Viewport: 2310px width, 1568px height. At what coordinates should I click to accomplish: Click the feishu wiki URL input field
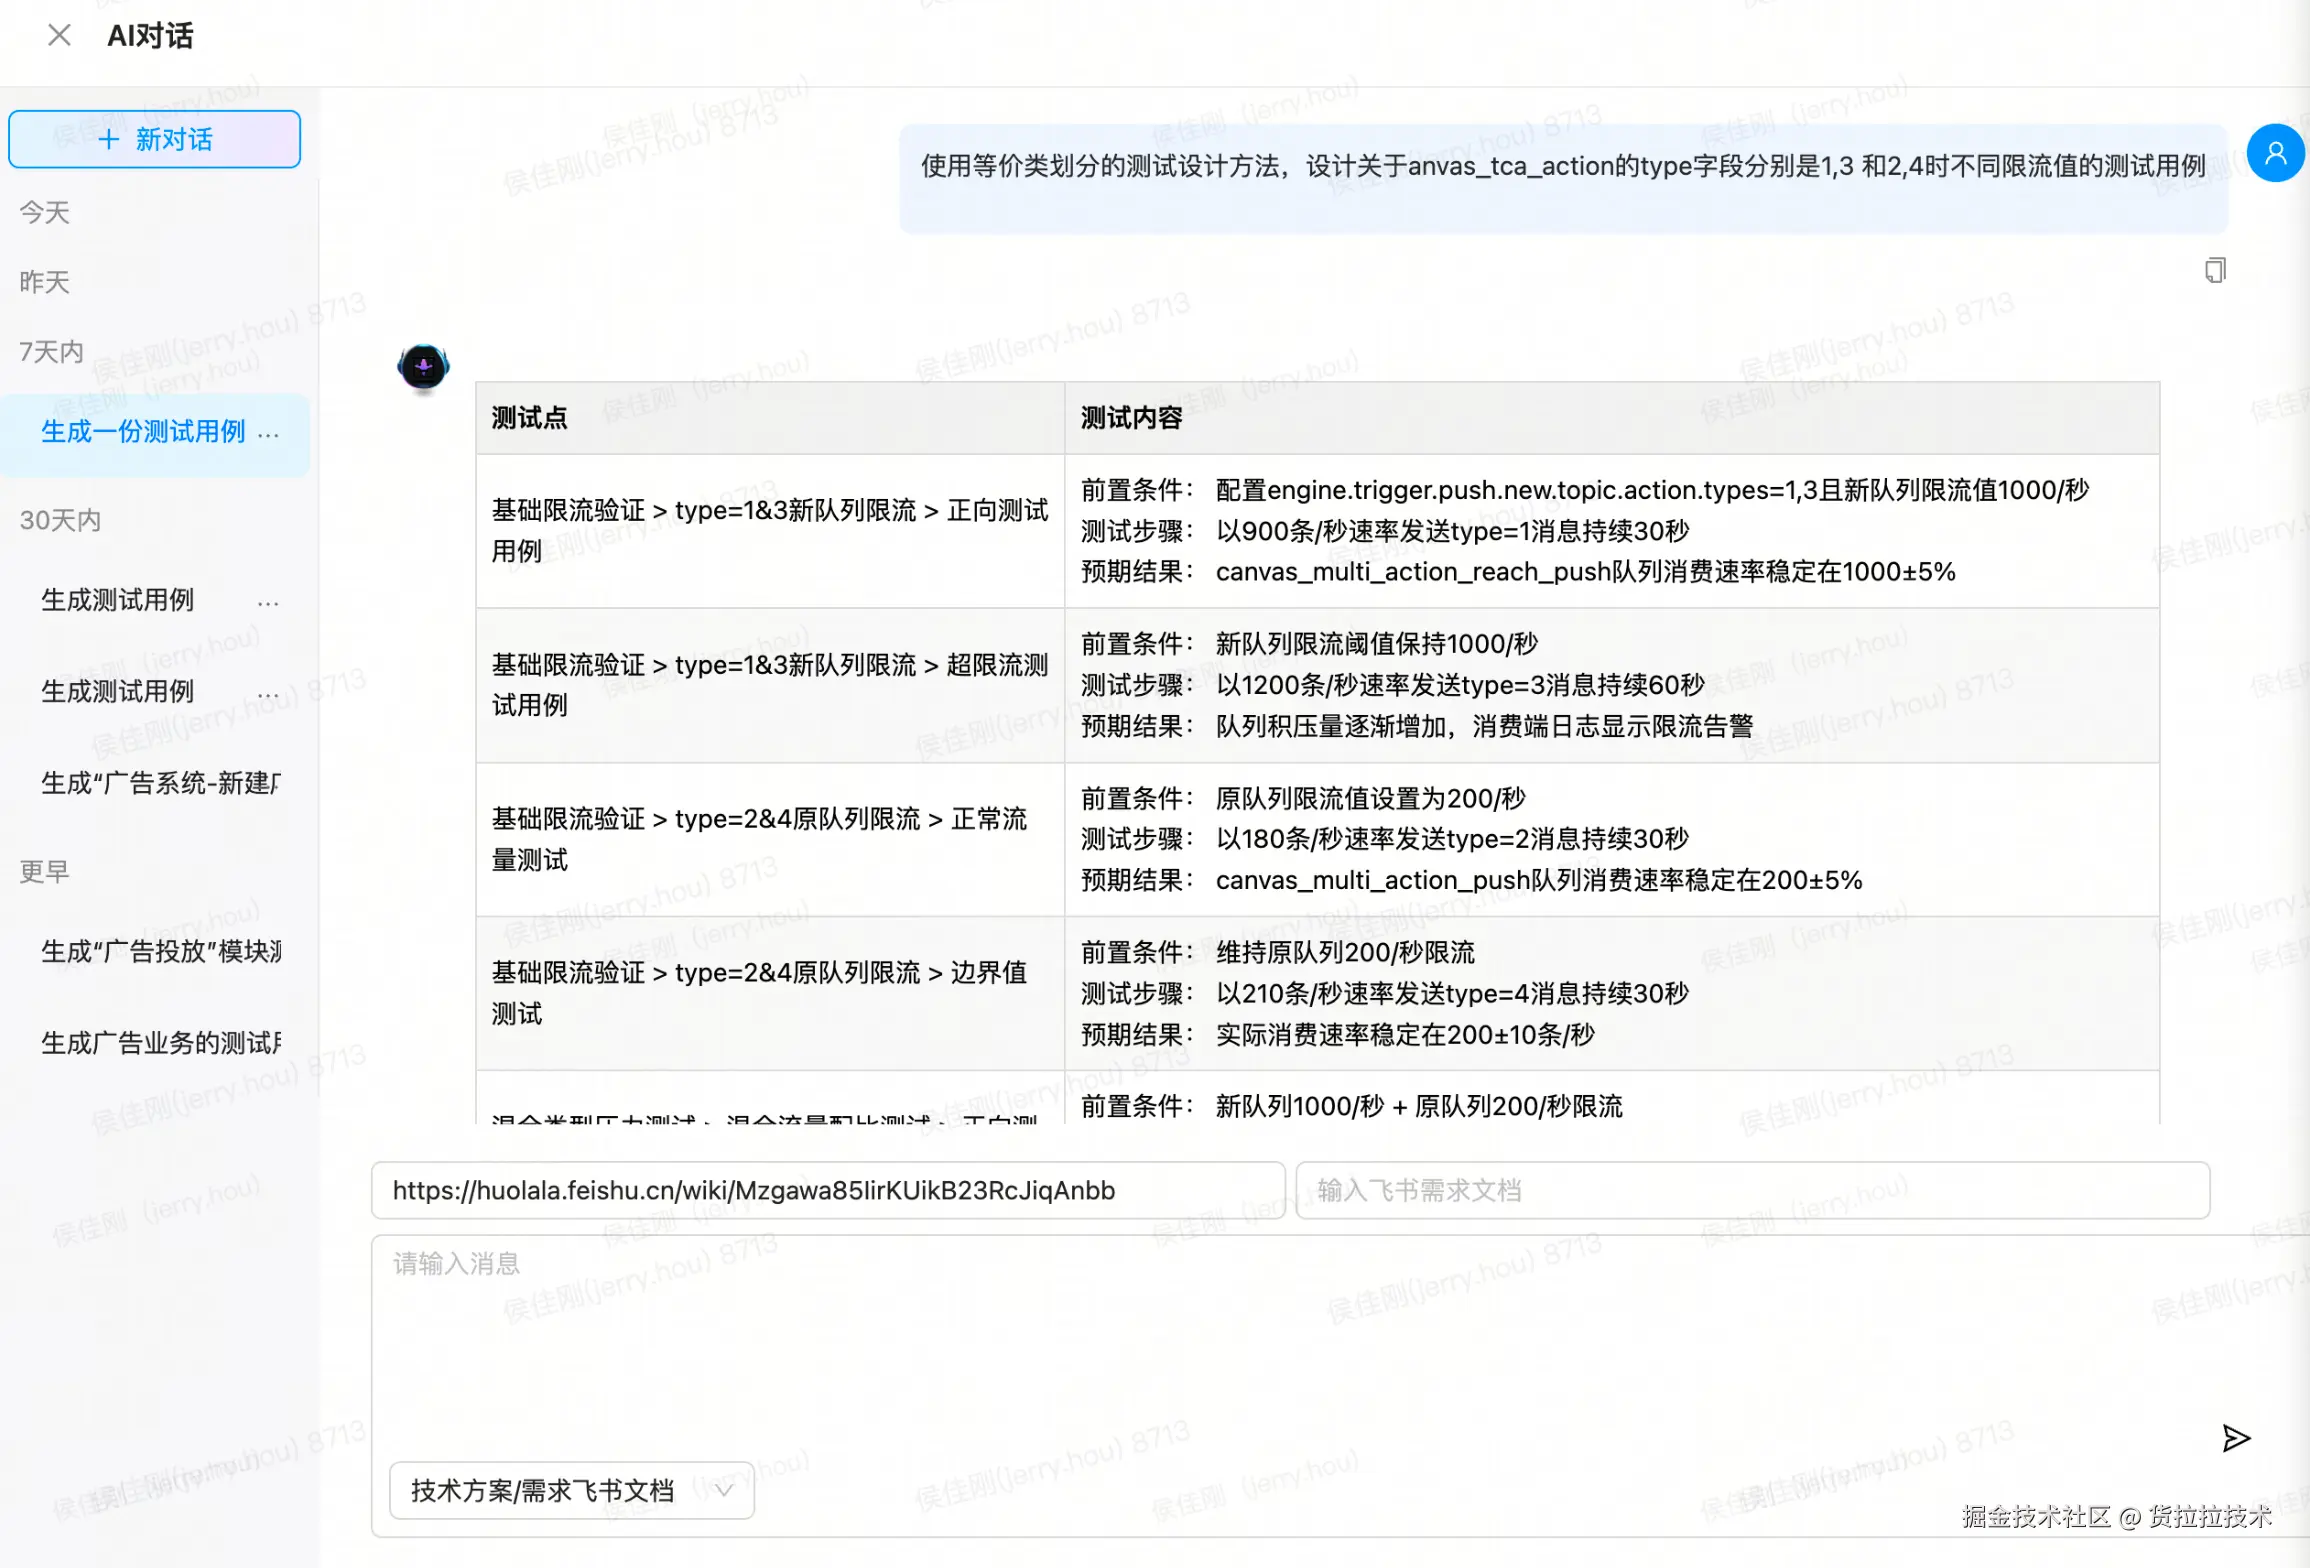[827, 1190]
